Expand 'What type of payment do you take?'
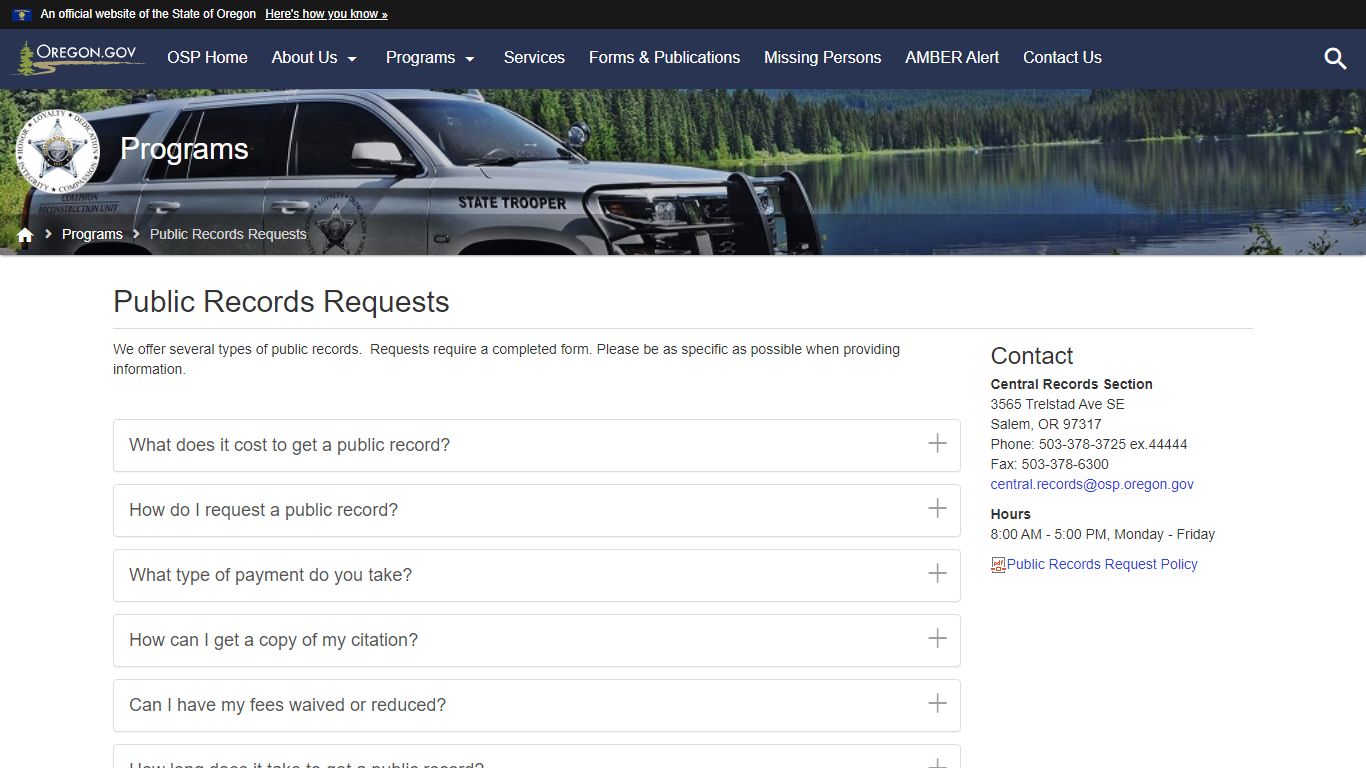 (537, 575)
